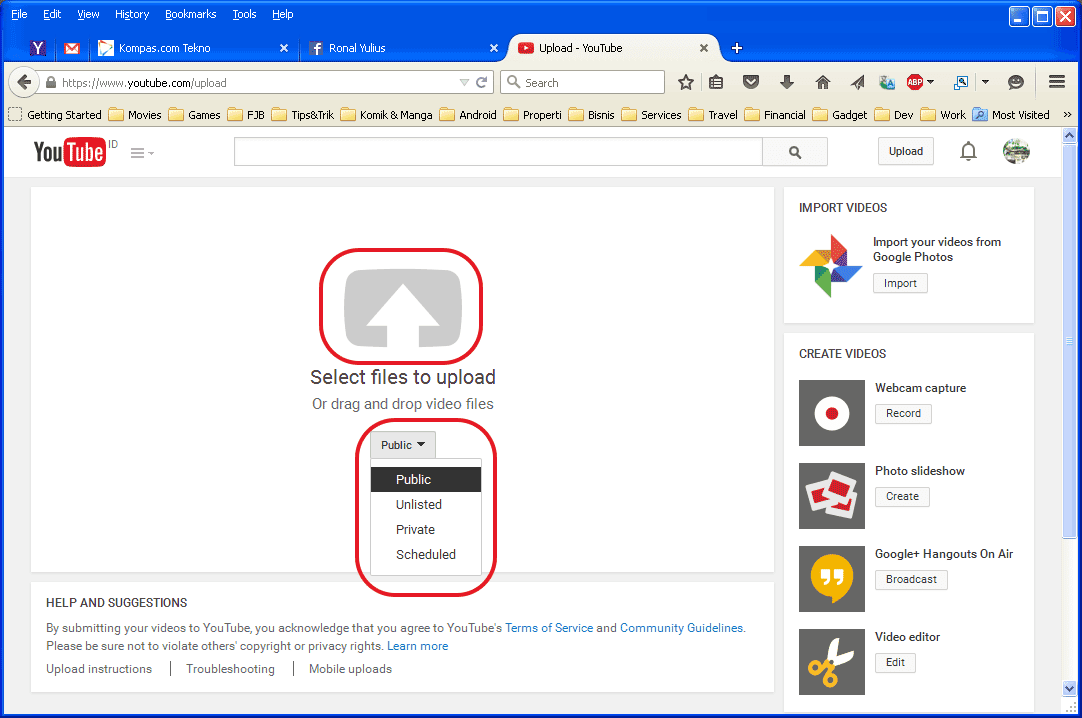Open the History menu
Image resolution: width=1082 pixels, height=718 pixels.
pyautogui.click(x=132, y=14)
